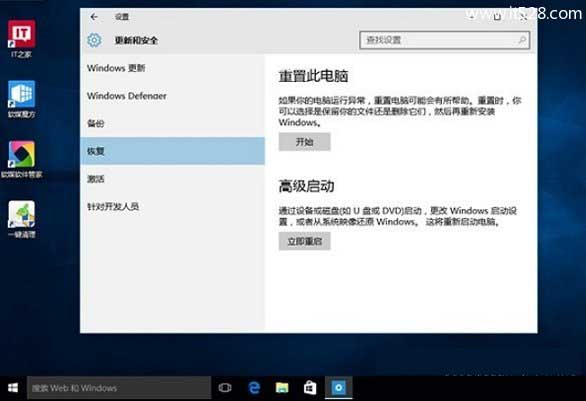
Task: Click the 高级启动 heading
Action: click(x=306, y=186)
